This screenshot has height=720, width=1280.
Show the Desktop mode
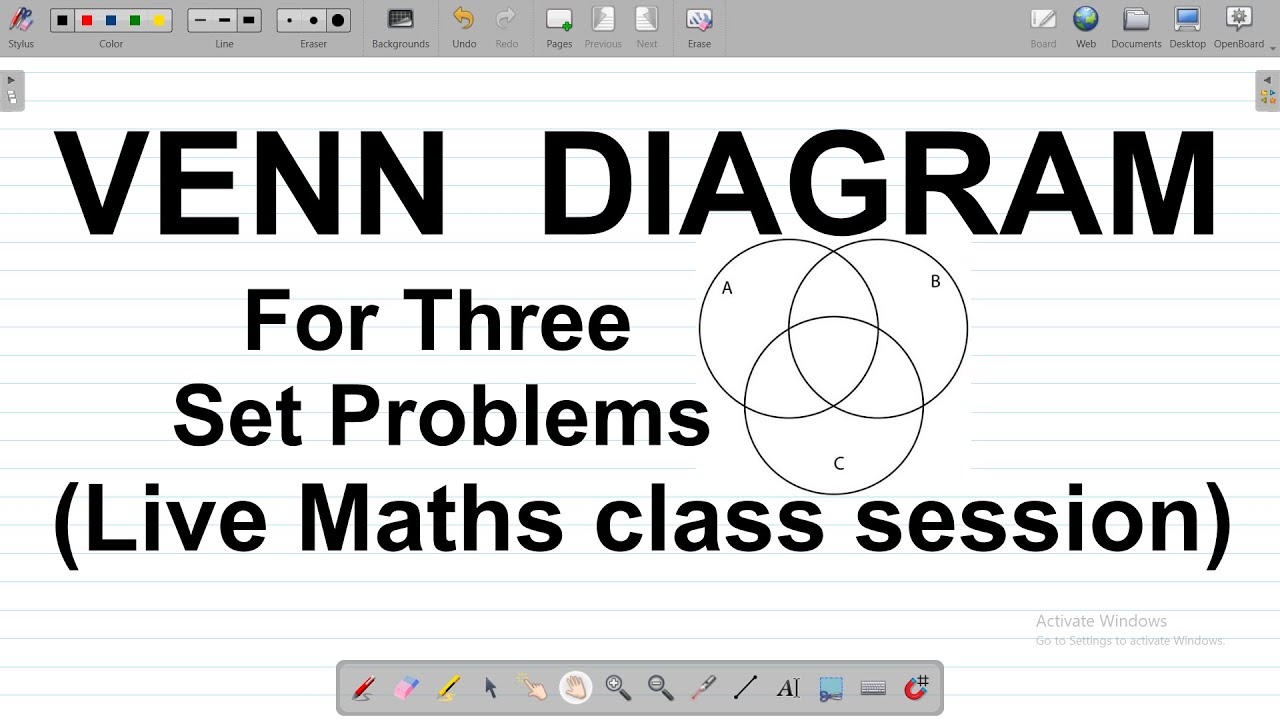1187,27
